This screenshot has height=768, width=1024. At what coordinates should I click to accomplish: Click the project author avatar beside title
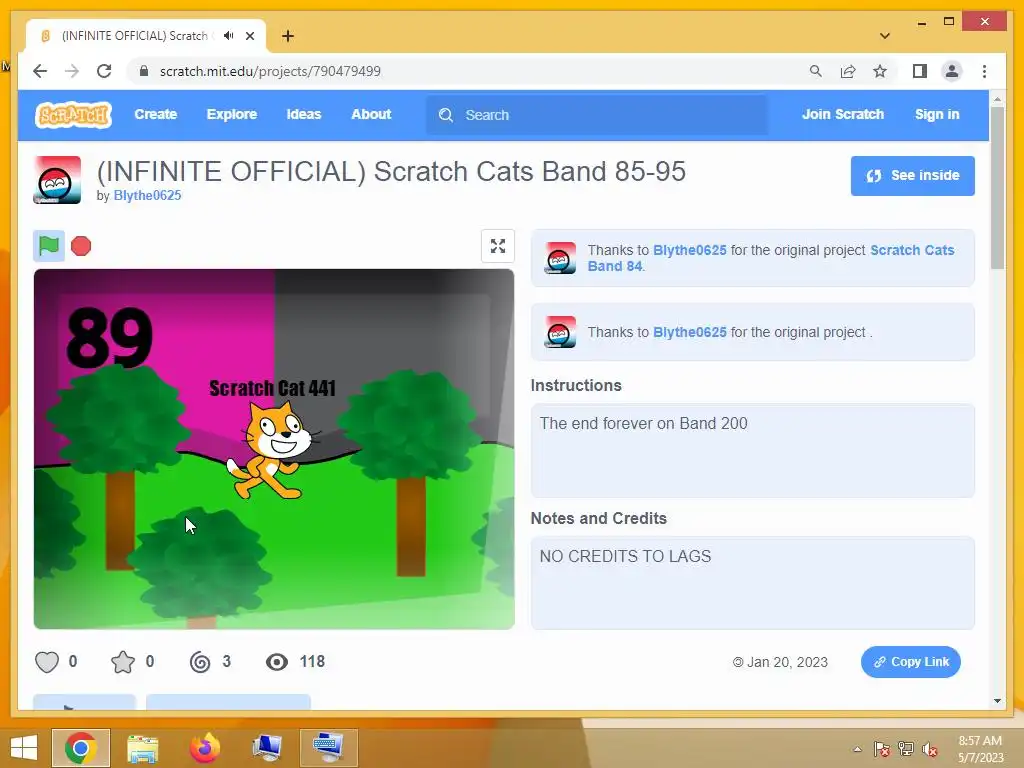pyautogui.click(x=57, y=180)
